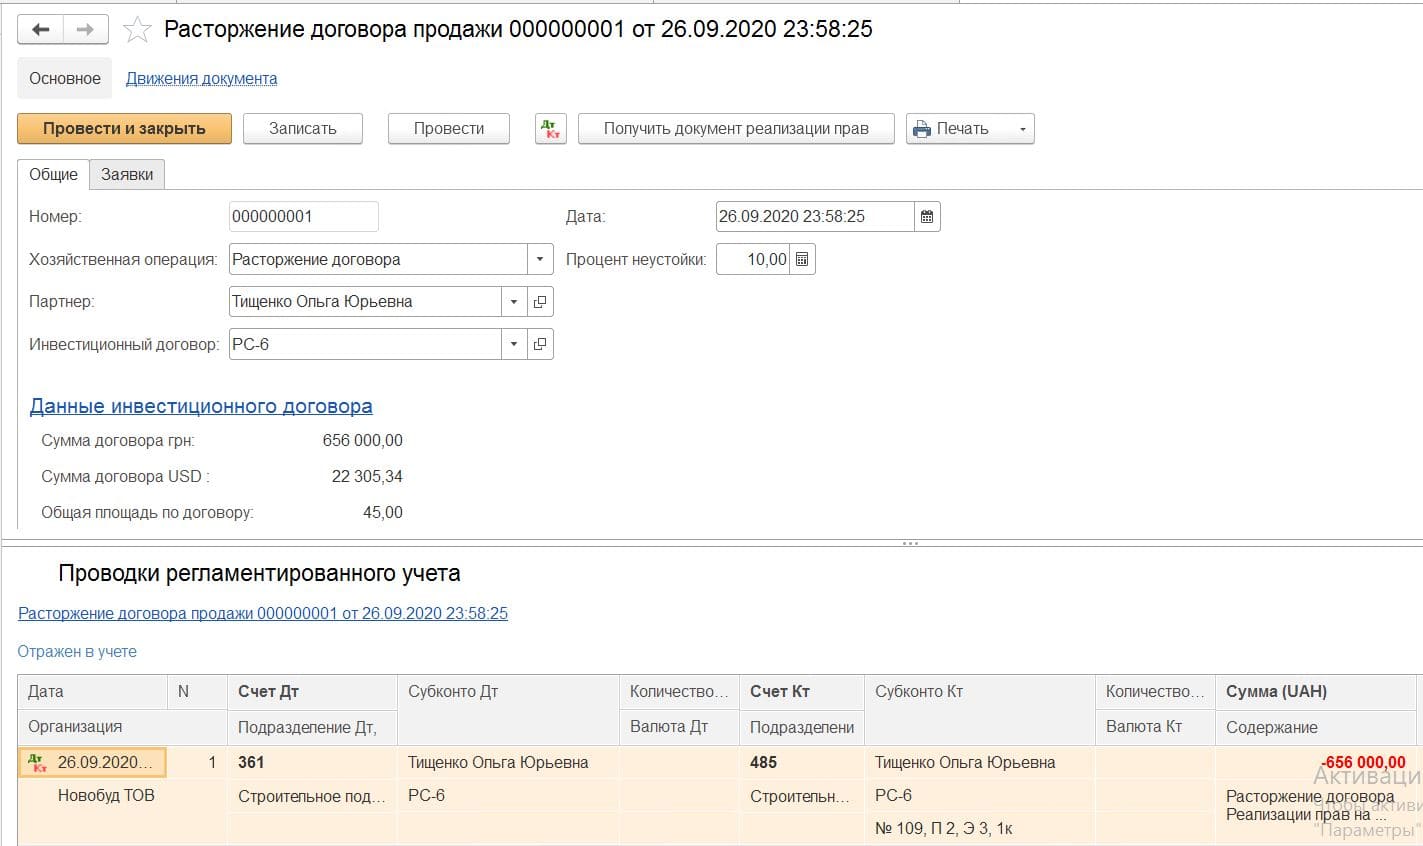The height and width of the screenshot is (846, 1423).
Task: Expand the Партнер dropdown list
Action: 514,302
